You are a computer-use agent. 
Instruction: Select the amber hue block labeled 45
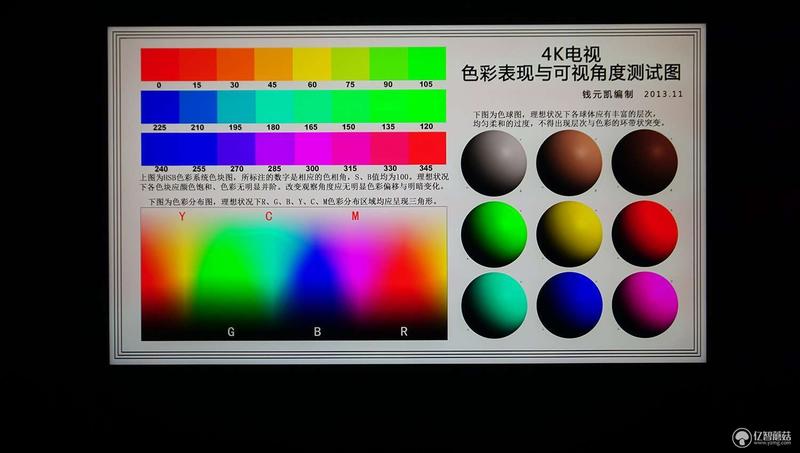pos(273,64)
